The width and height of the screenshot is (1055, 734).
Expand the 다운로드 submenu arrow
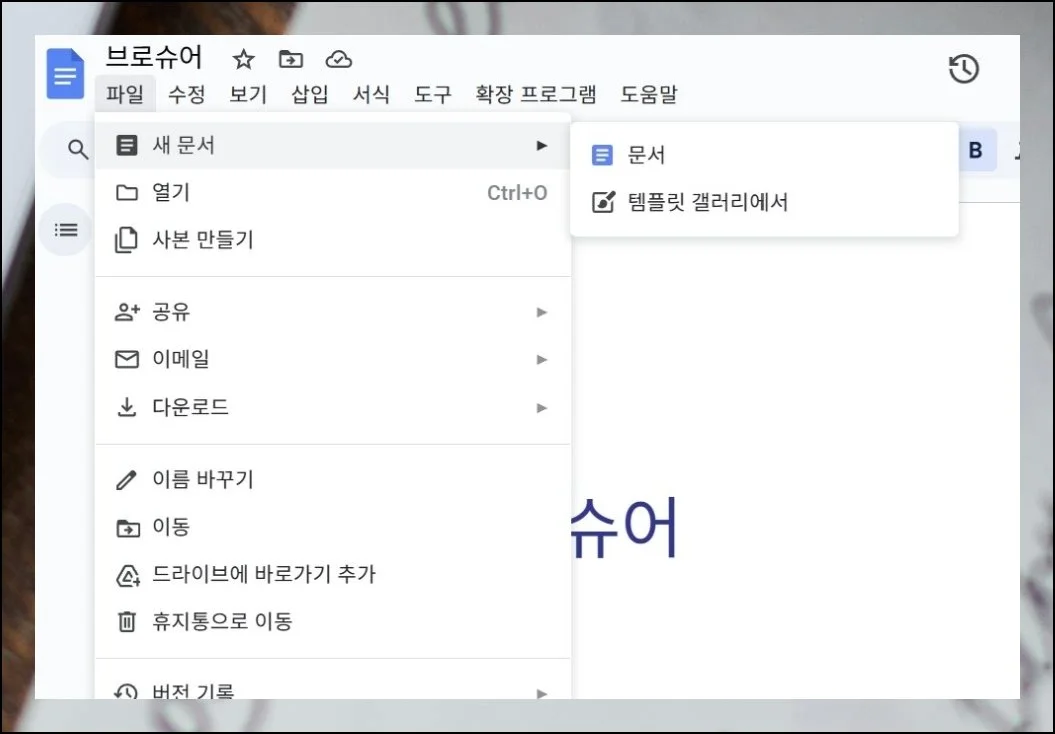[x=542, y=407]
